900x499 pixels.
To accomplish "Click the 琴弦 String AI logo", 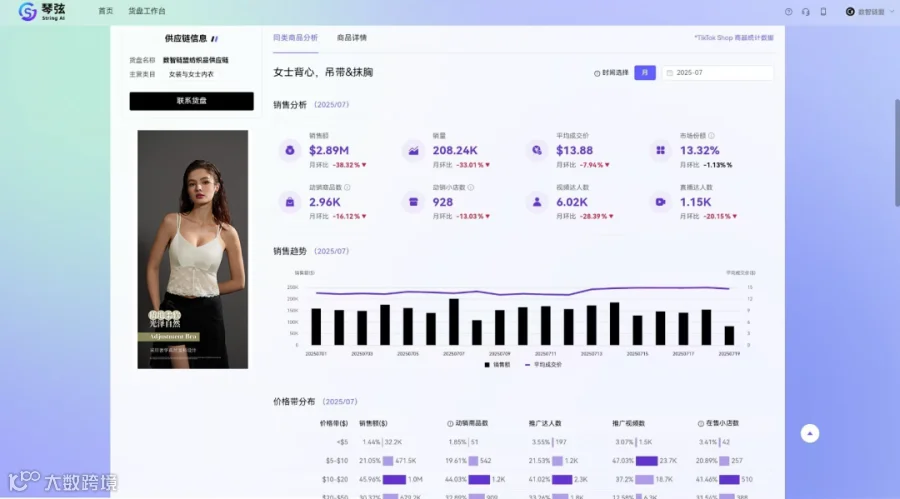I will 42,11.
